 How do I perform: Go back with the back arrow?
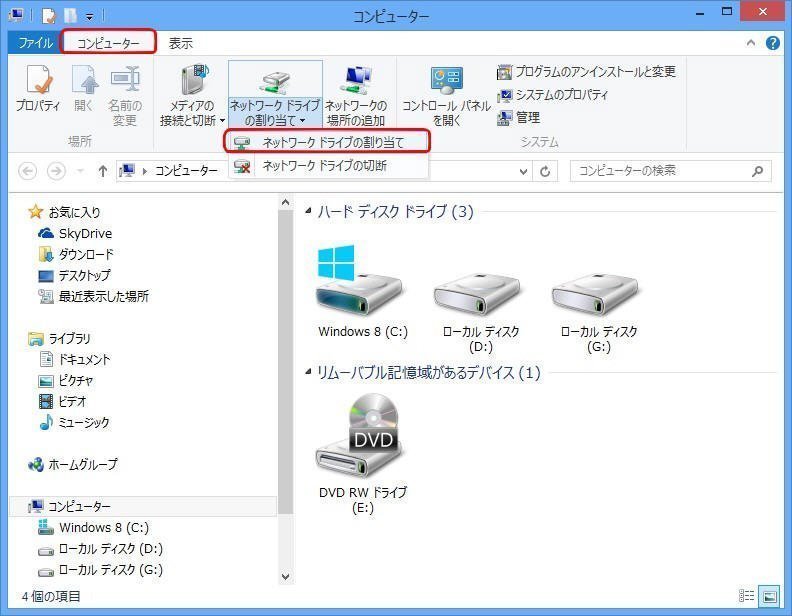[28, 171]
